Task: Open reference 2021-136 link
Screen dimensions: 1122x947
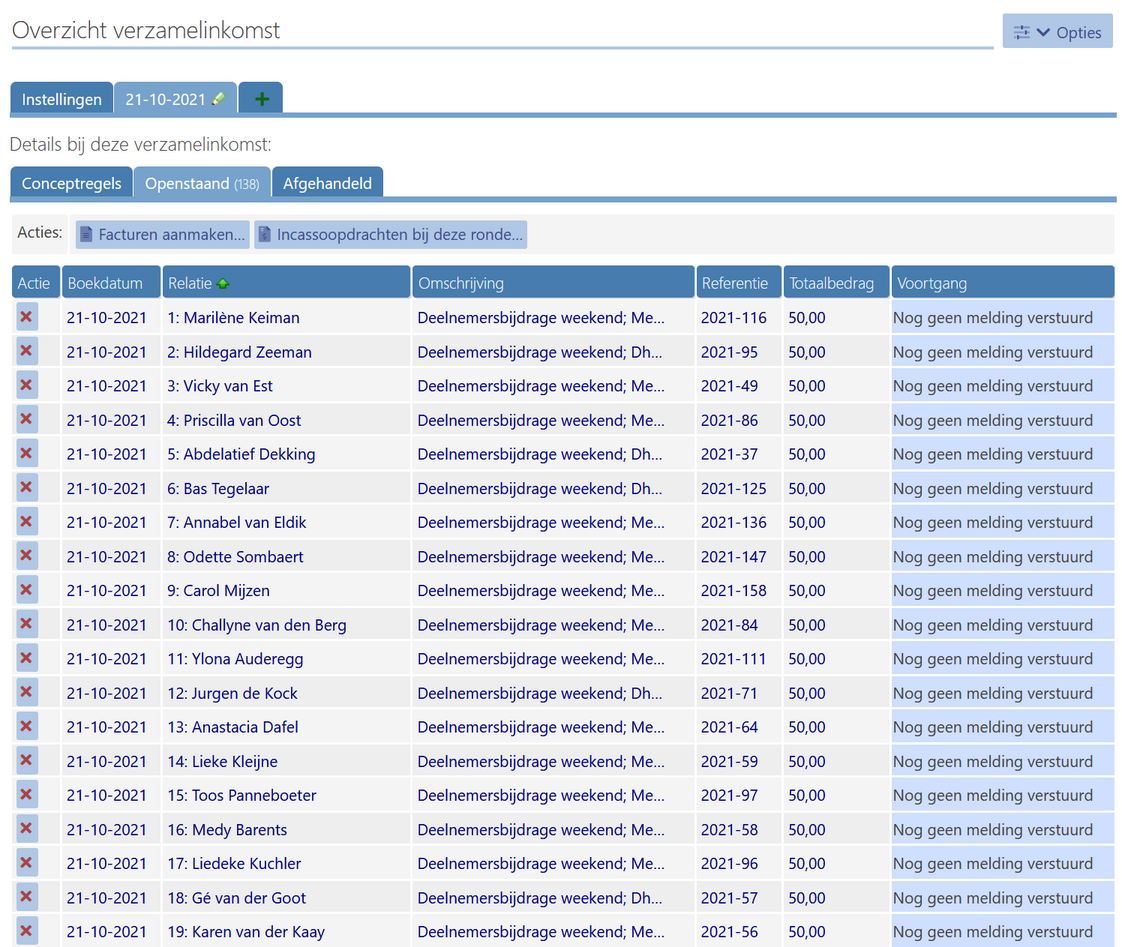Action: coord(733,522)
